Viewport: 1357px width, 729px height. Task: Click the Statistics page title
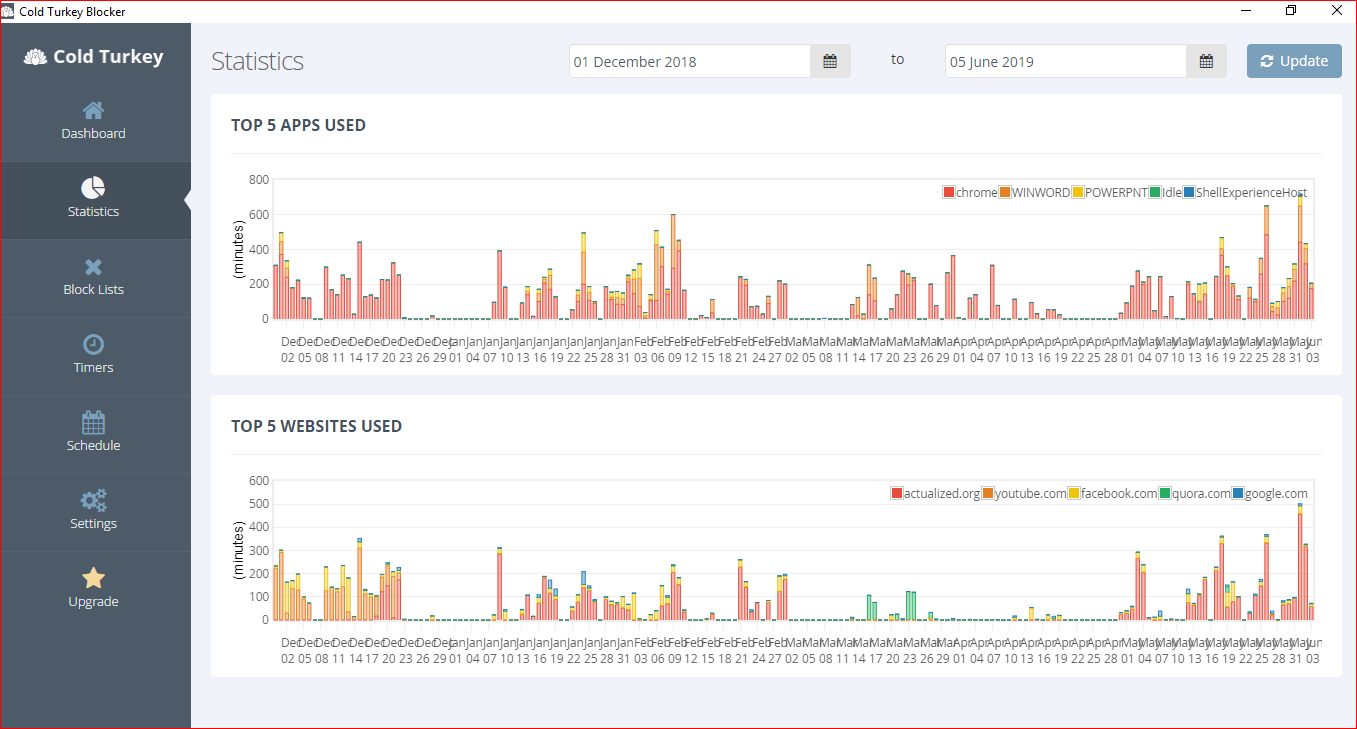click(x=257, y=61)
